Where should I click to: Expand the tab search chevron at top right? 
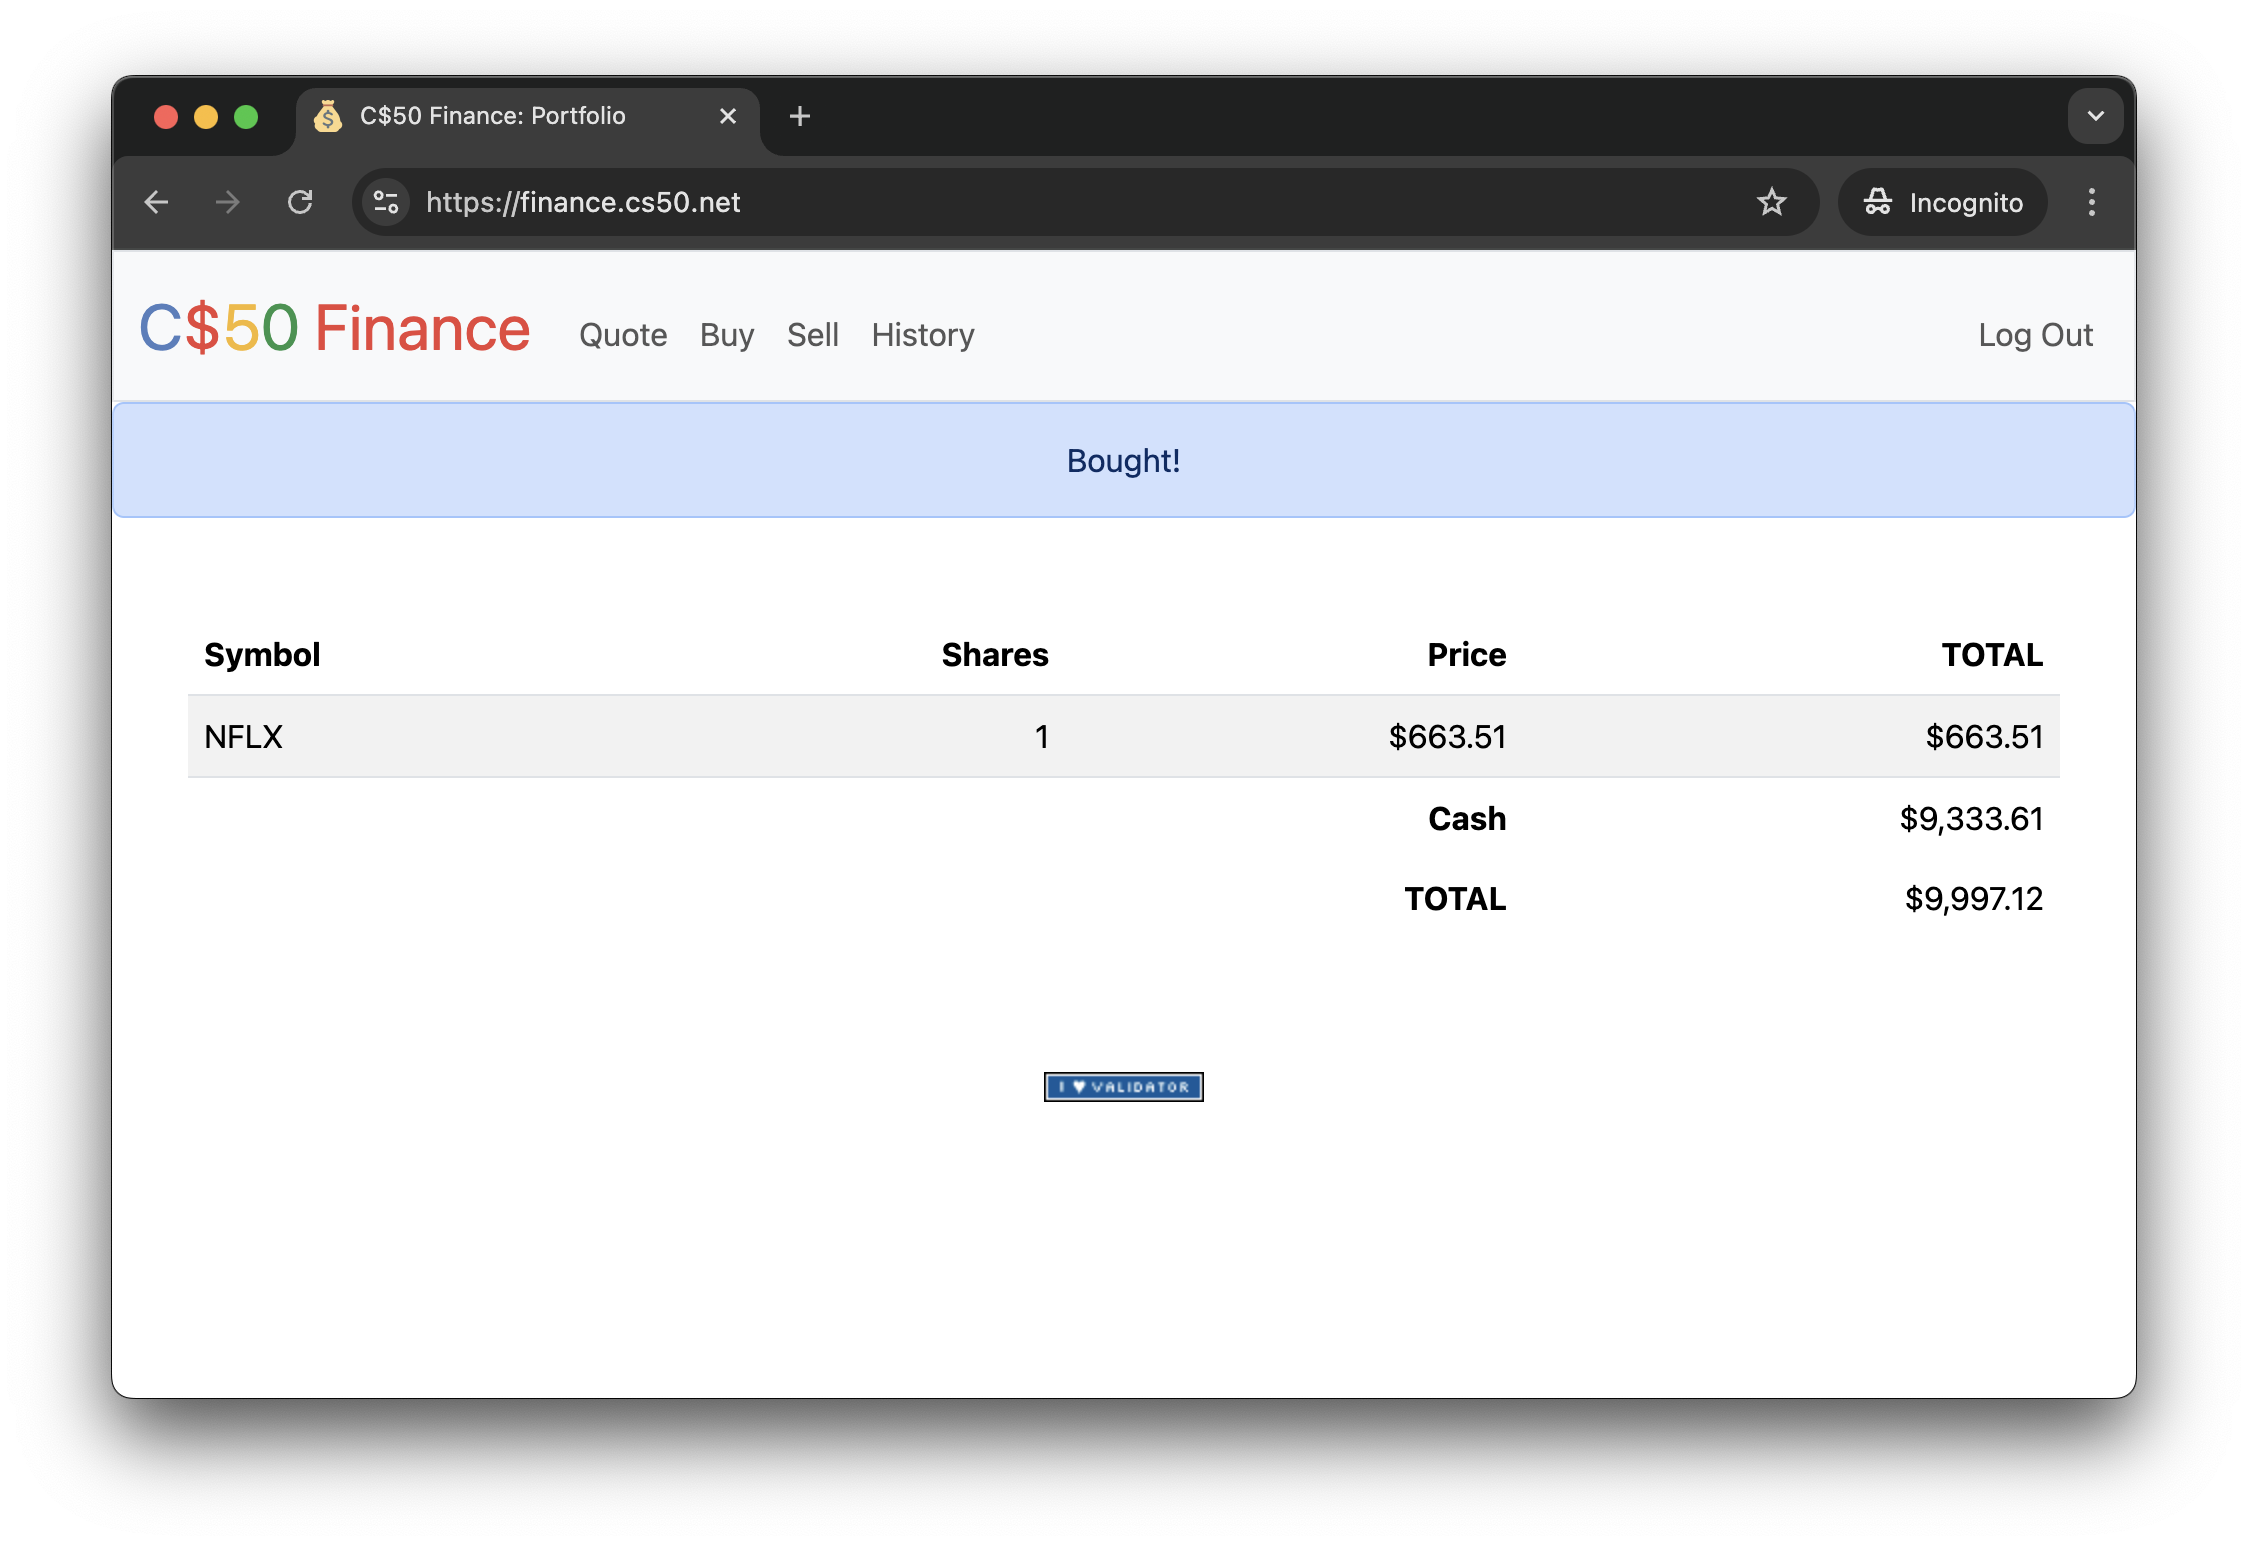tap(2095, 115)
